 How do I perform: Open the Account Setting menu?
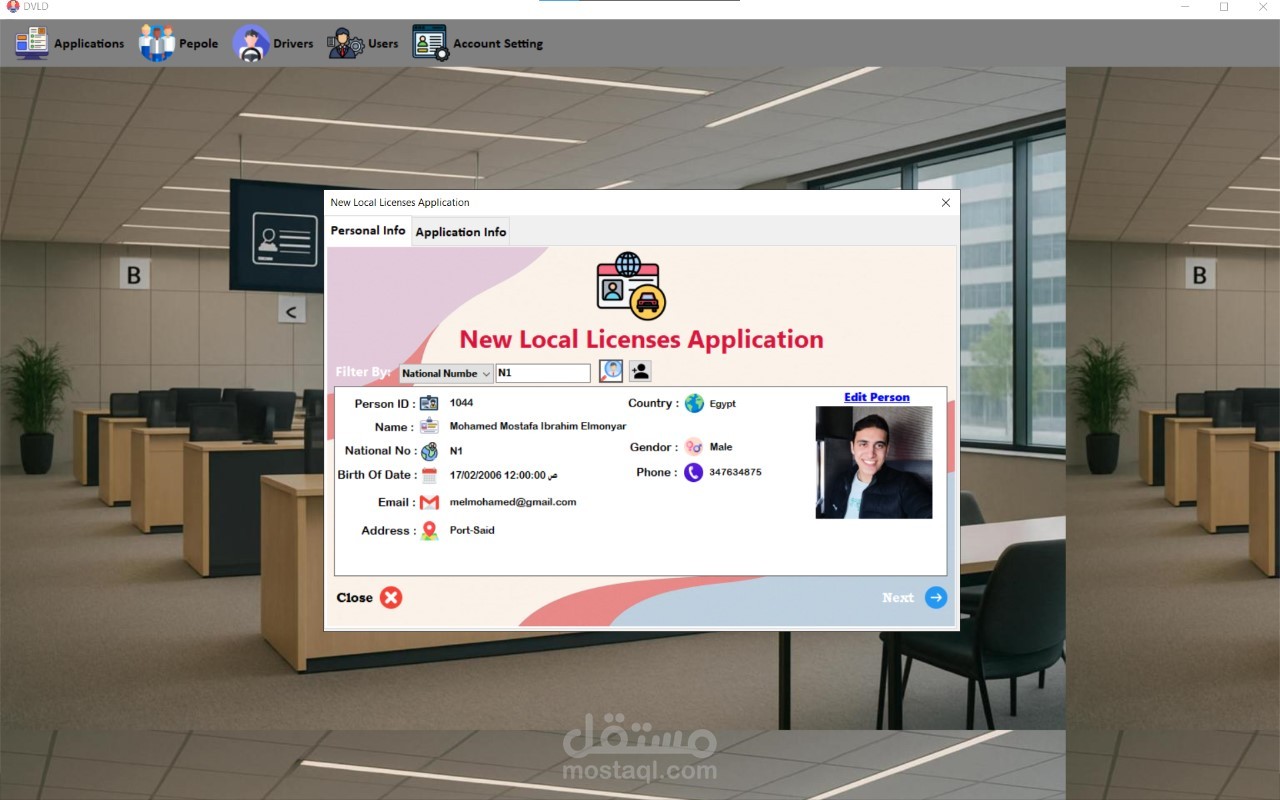tap(478, 44)
